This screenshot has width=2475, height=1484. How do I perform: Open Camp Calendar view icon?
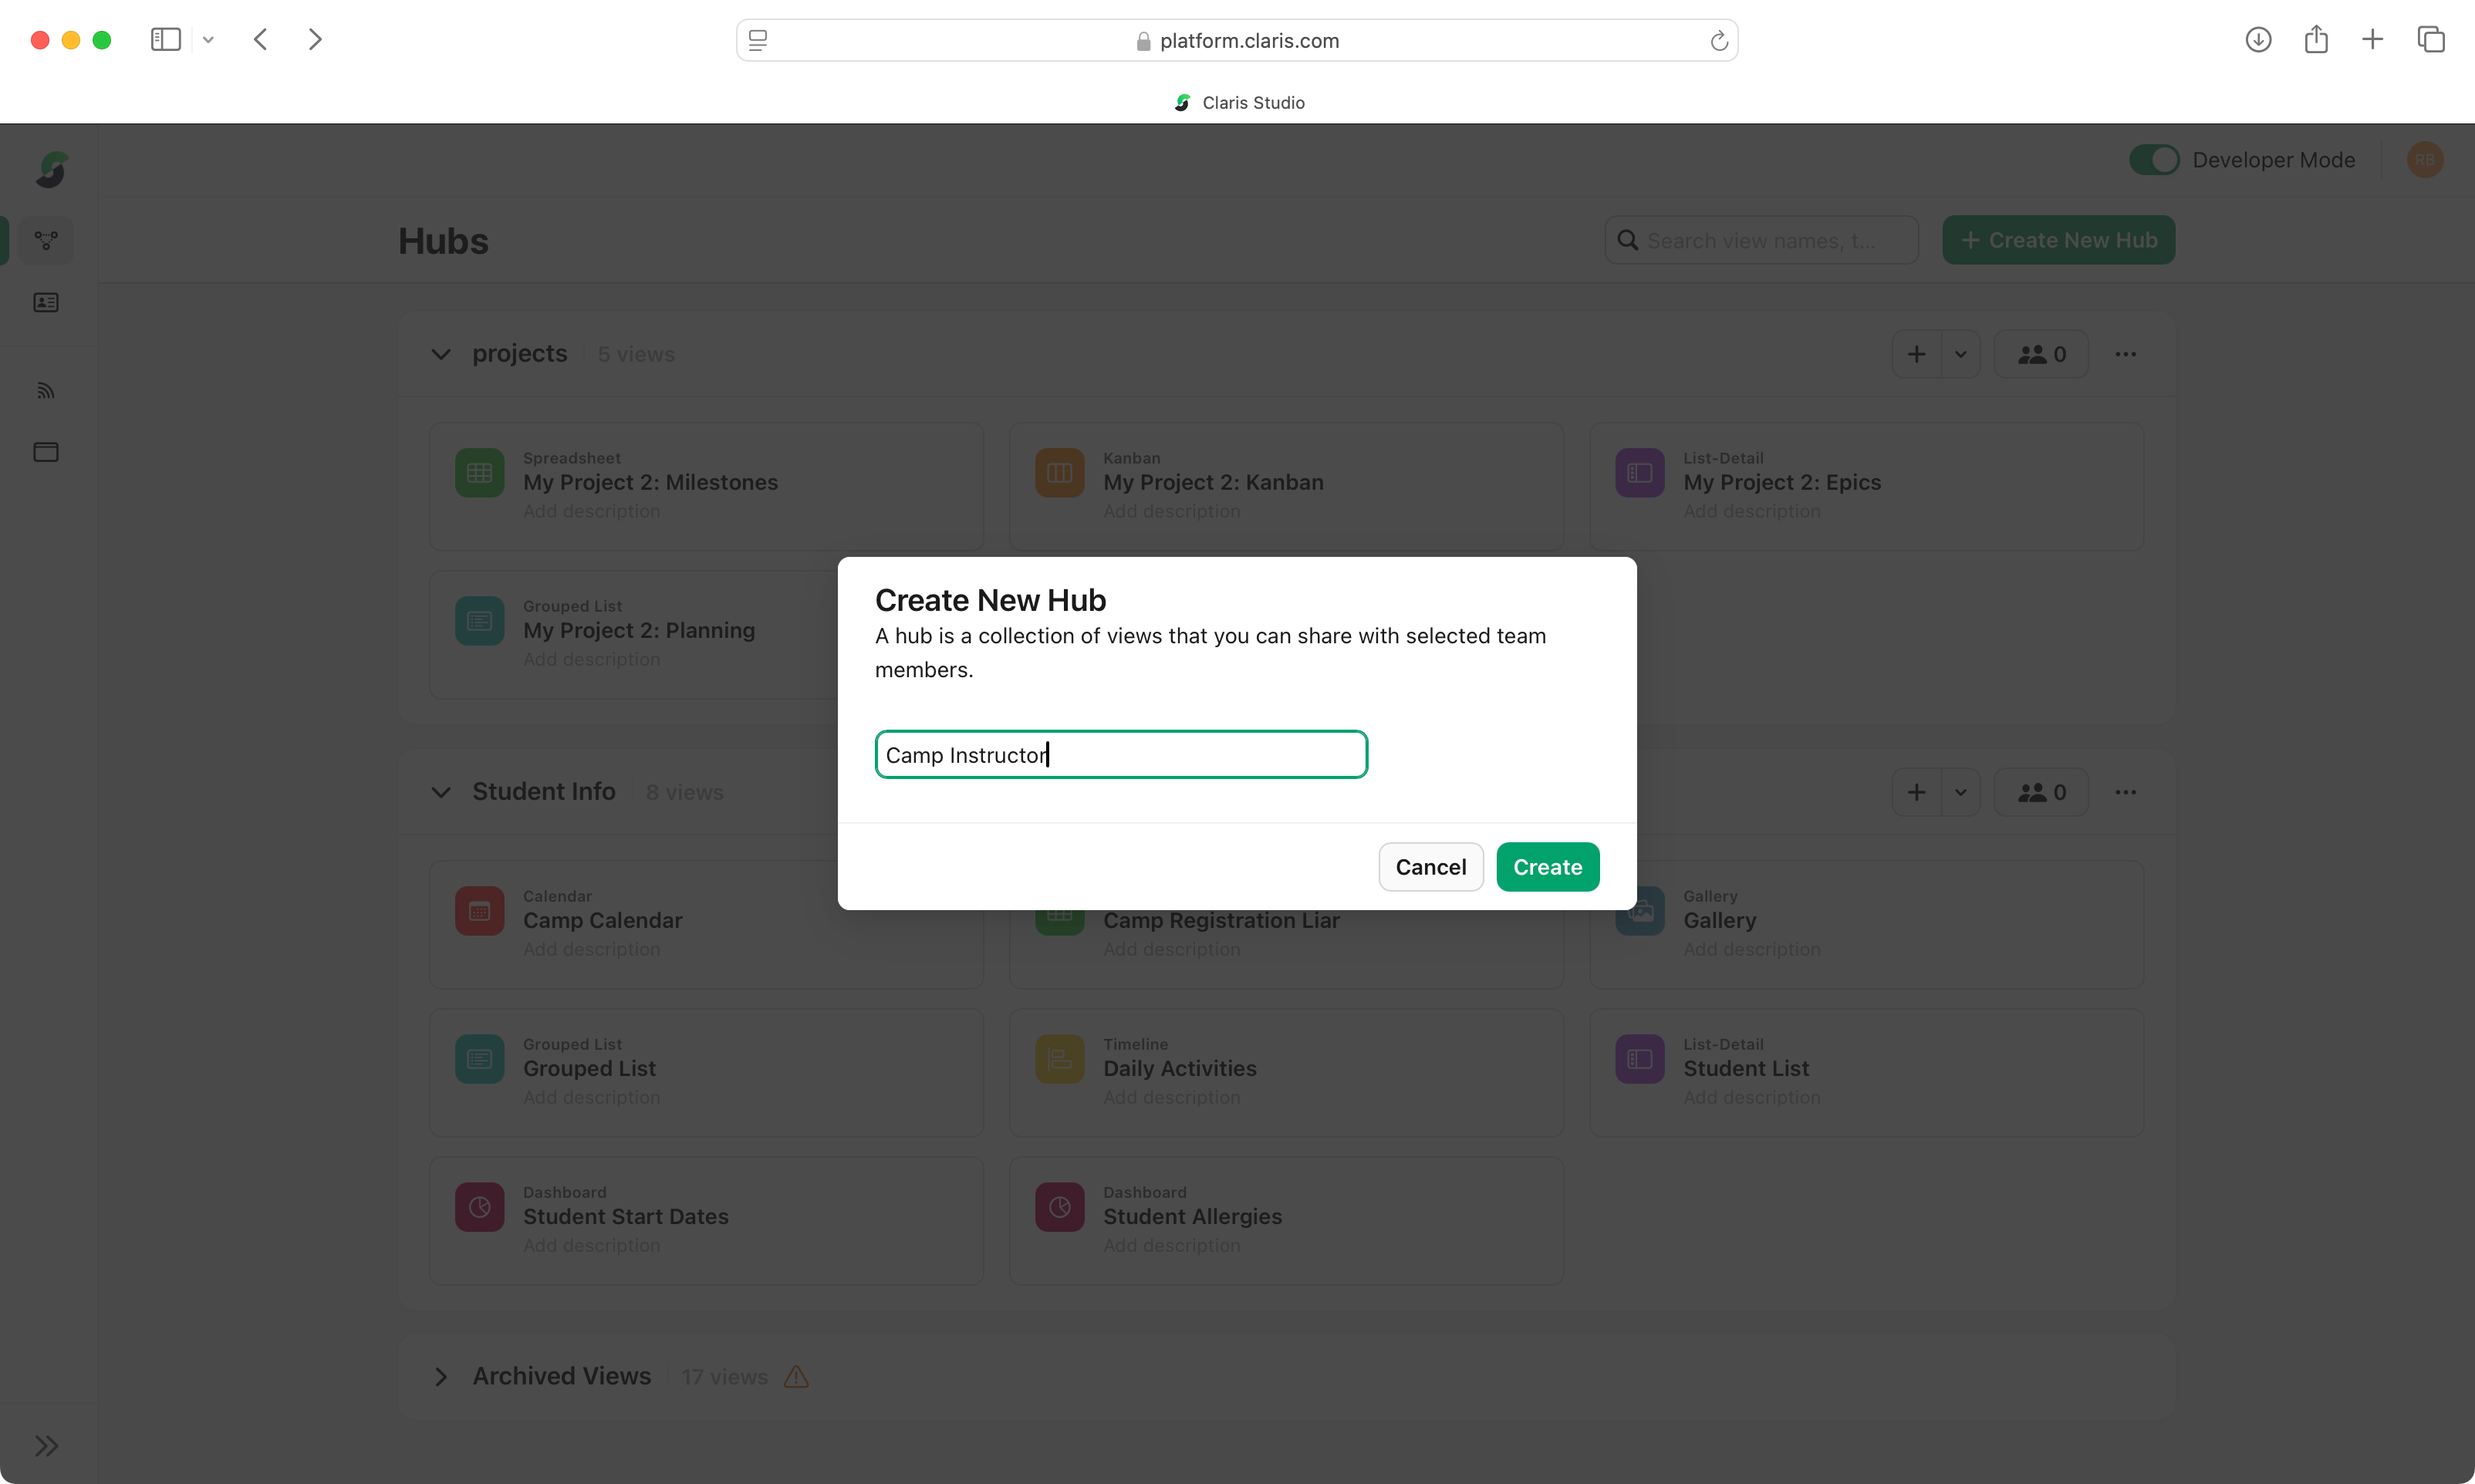pyautogui.click(x=479, y=911)
